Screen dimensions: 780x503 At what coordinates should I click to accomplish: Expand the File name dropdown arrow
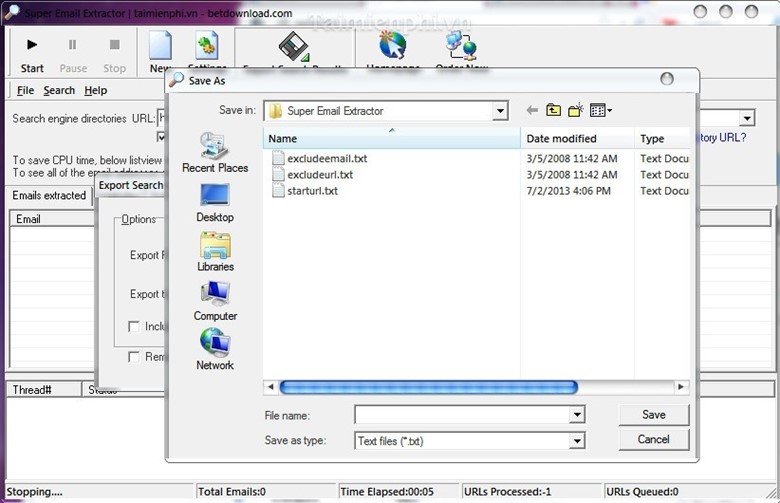click(577, 414)
